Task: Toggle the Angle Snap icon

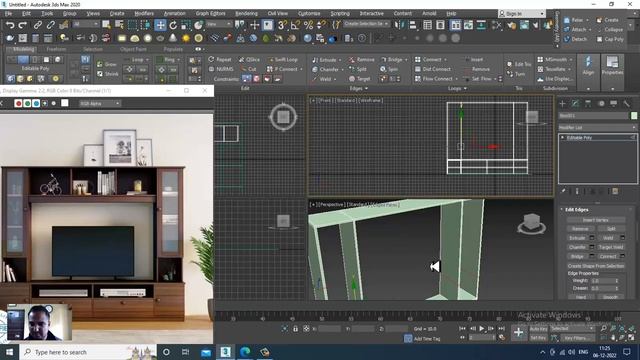Action: tap(295, 25)
